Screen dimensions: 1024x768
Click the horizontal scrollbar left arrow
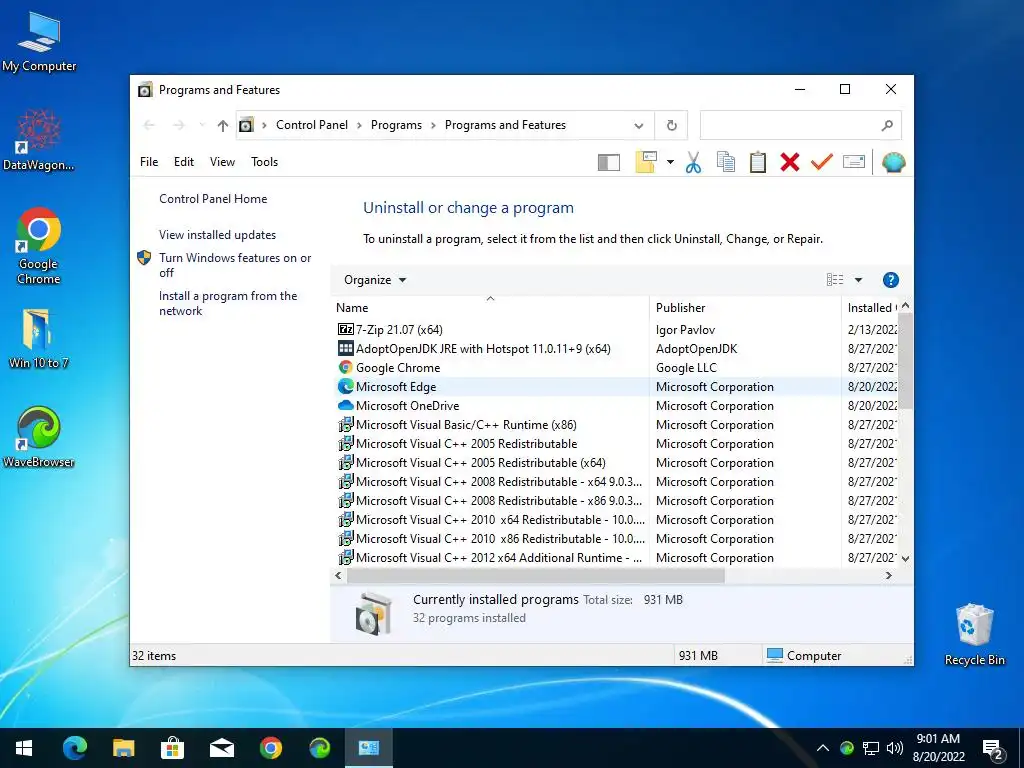point(338,575)
